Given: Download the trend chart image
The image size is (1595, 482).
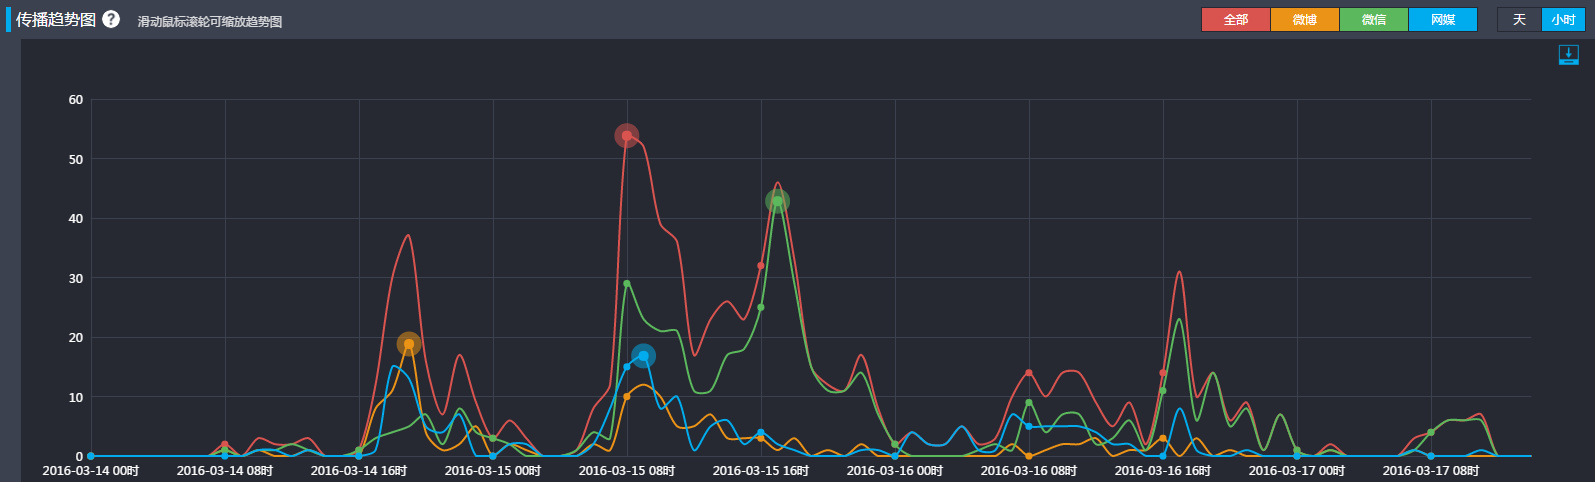Looking at the screenshot, I should (x=1568, y=56).
